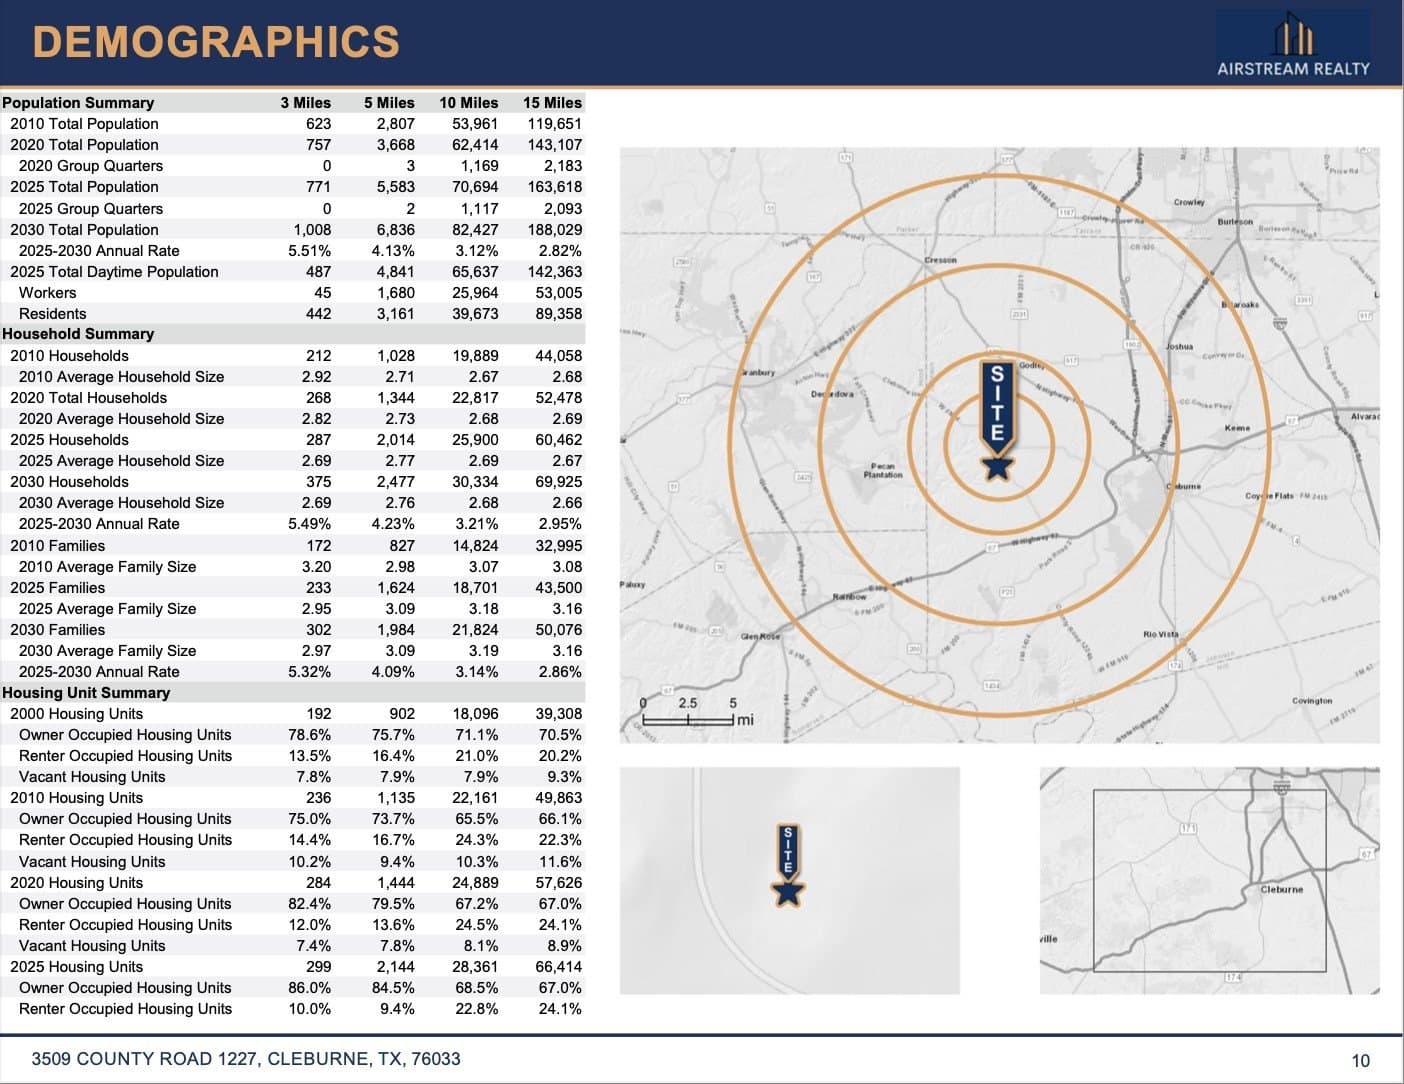Select the Workers row label

tap(47, 292)
